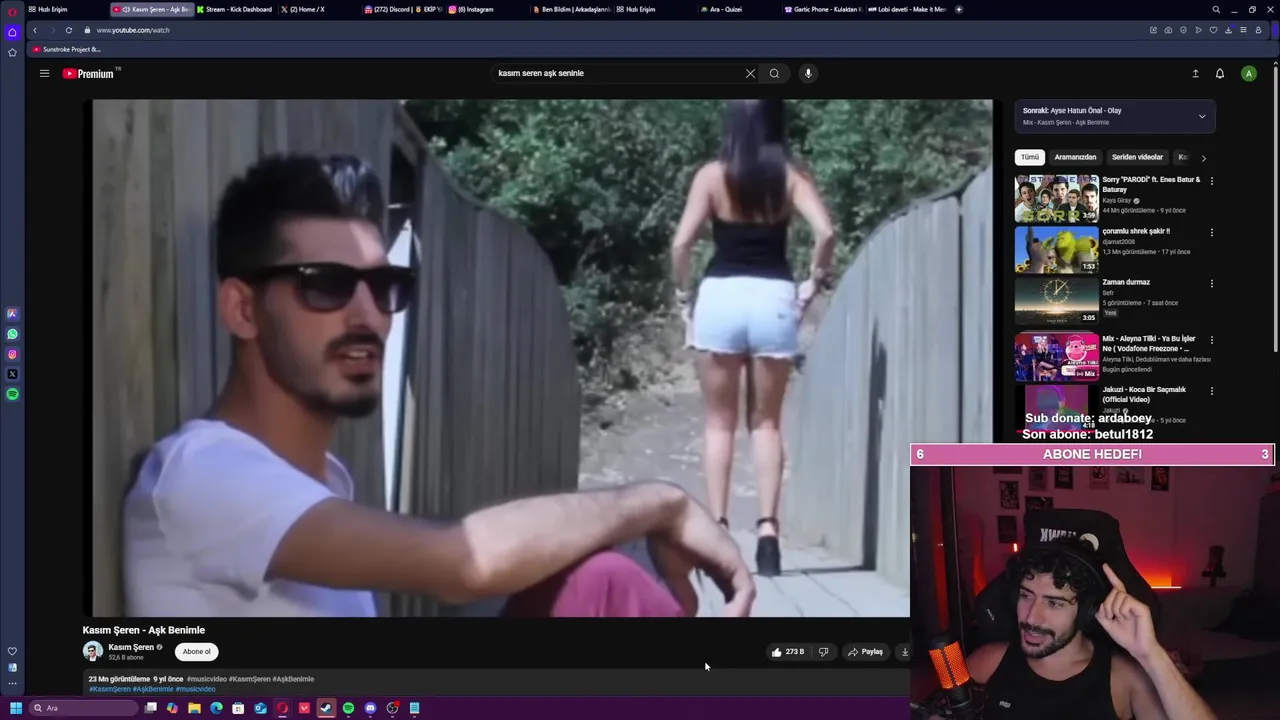Click the youtube.com address bar
This screenshot has height=720, width=1280.
point(133,30)
